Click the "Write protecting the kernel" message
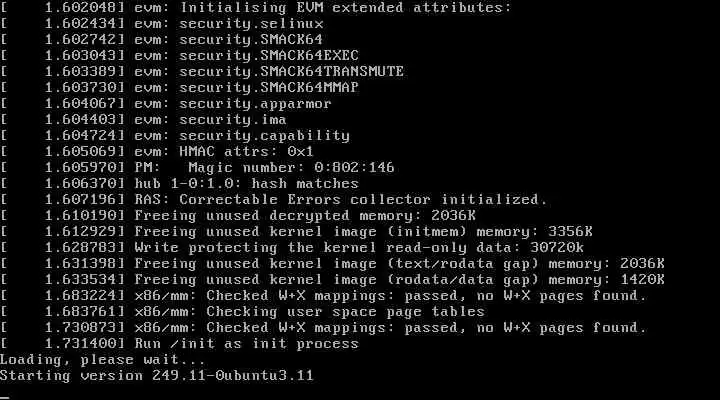The image size is (720, 400). (358, 247)
